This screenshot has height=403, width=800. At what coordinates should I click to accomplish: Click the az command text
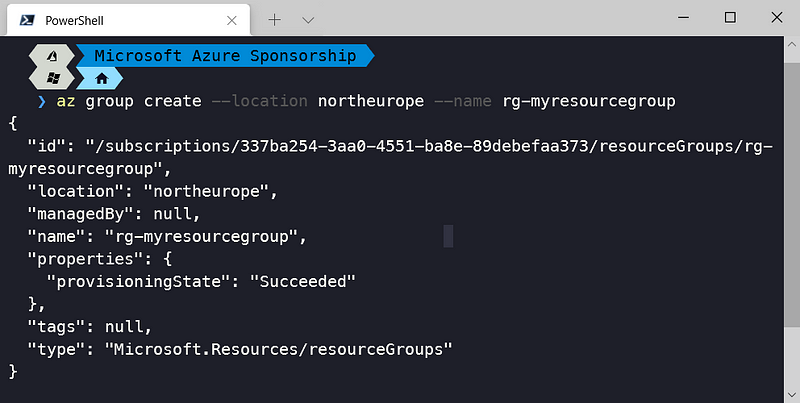(66, 101)
